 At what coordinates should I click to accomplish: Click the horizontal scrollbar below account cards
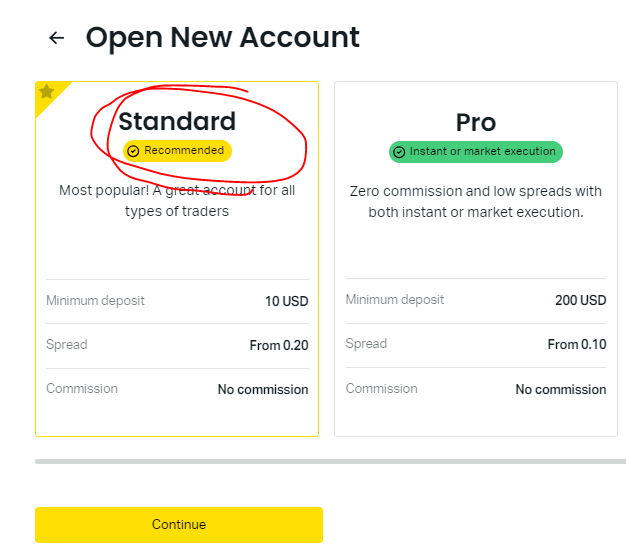(330, 461)
